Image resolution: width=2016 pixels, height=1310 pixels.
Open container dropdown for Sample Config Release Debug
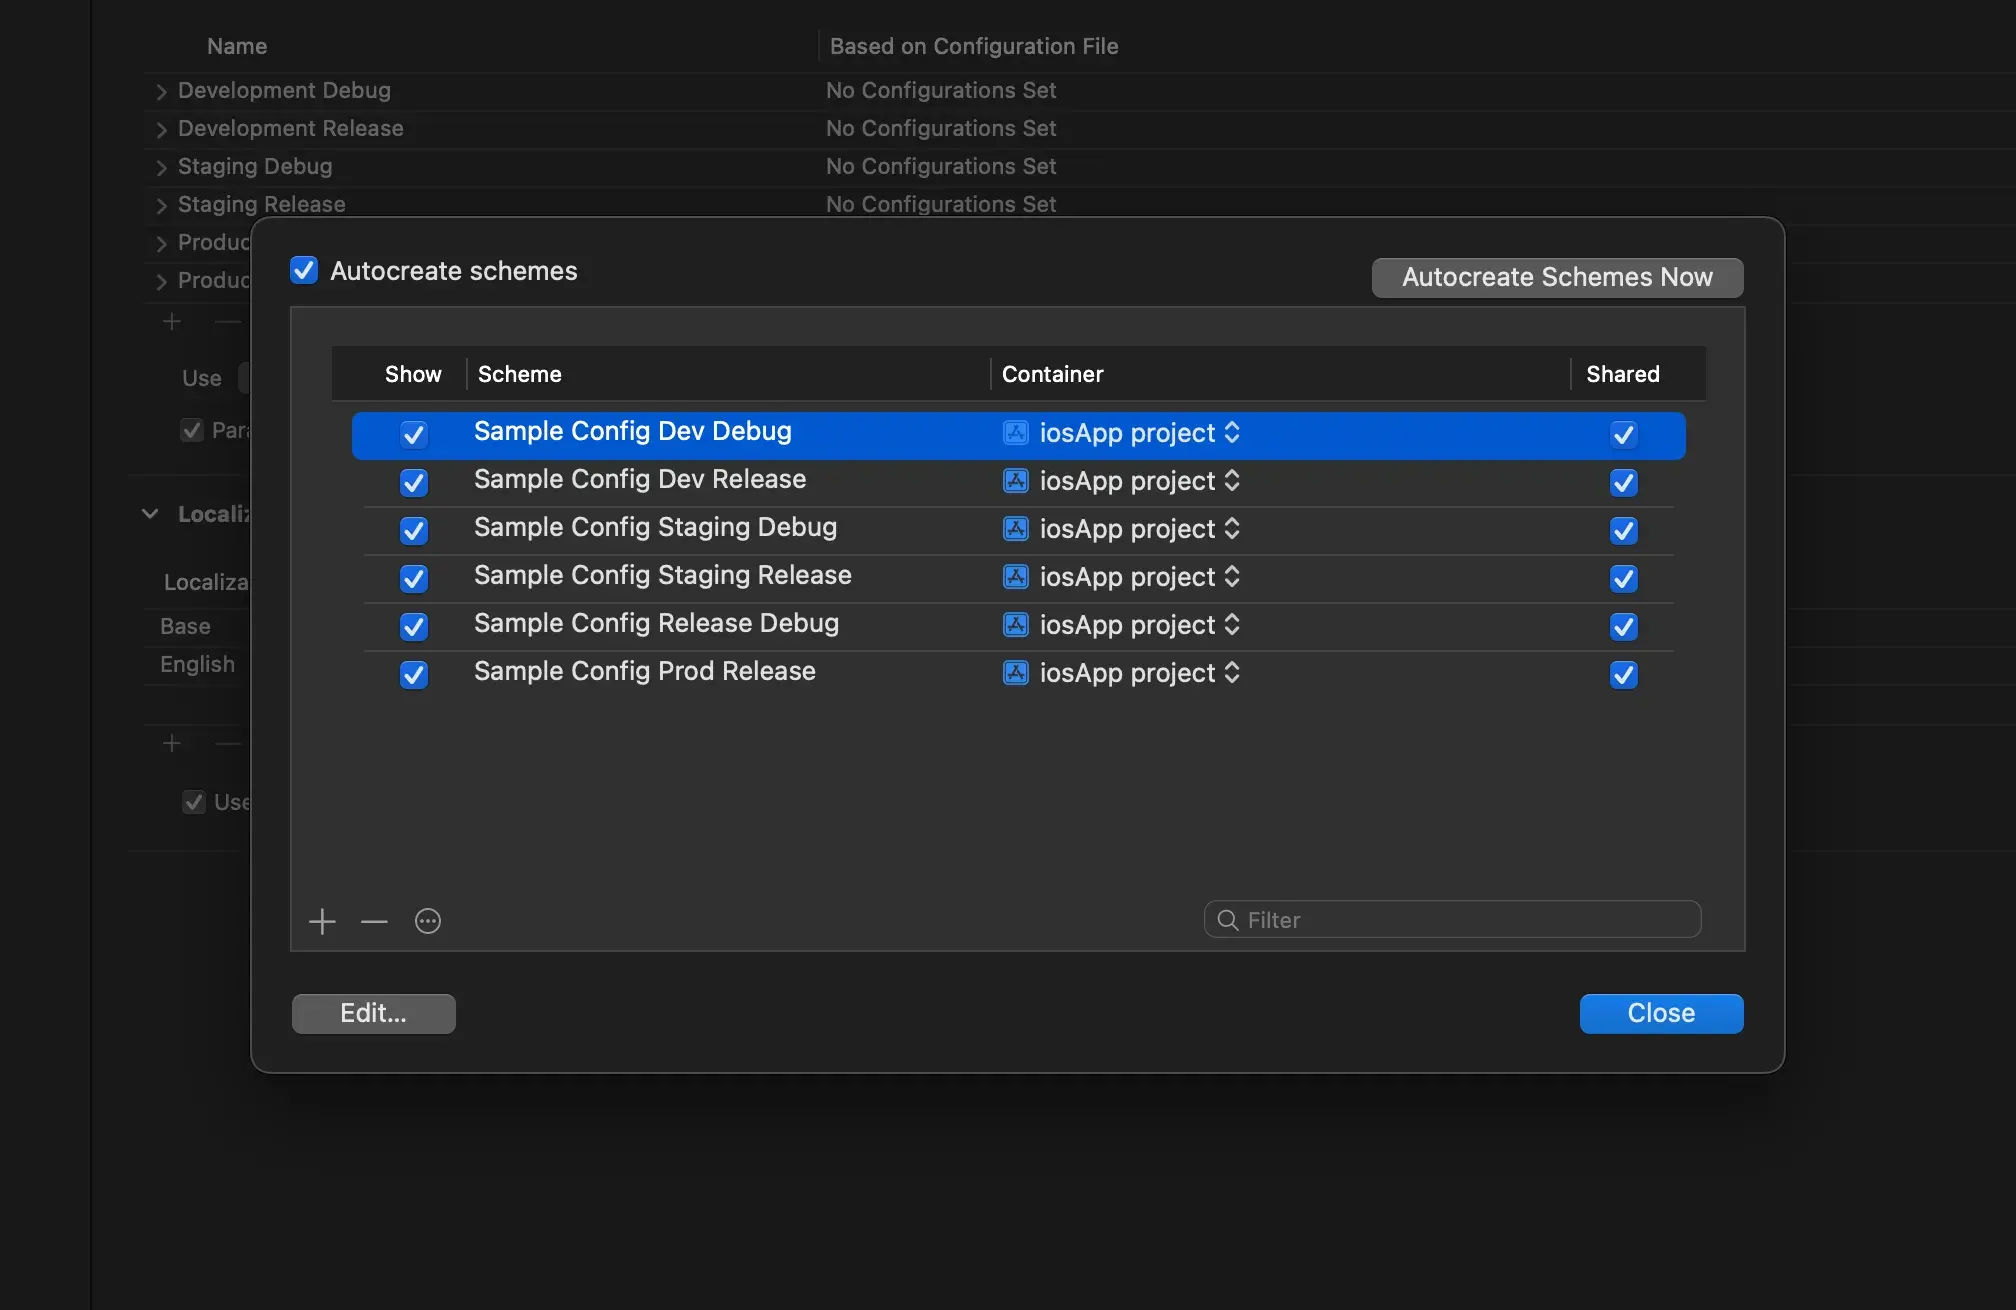(x=1232, y=624)
